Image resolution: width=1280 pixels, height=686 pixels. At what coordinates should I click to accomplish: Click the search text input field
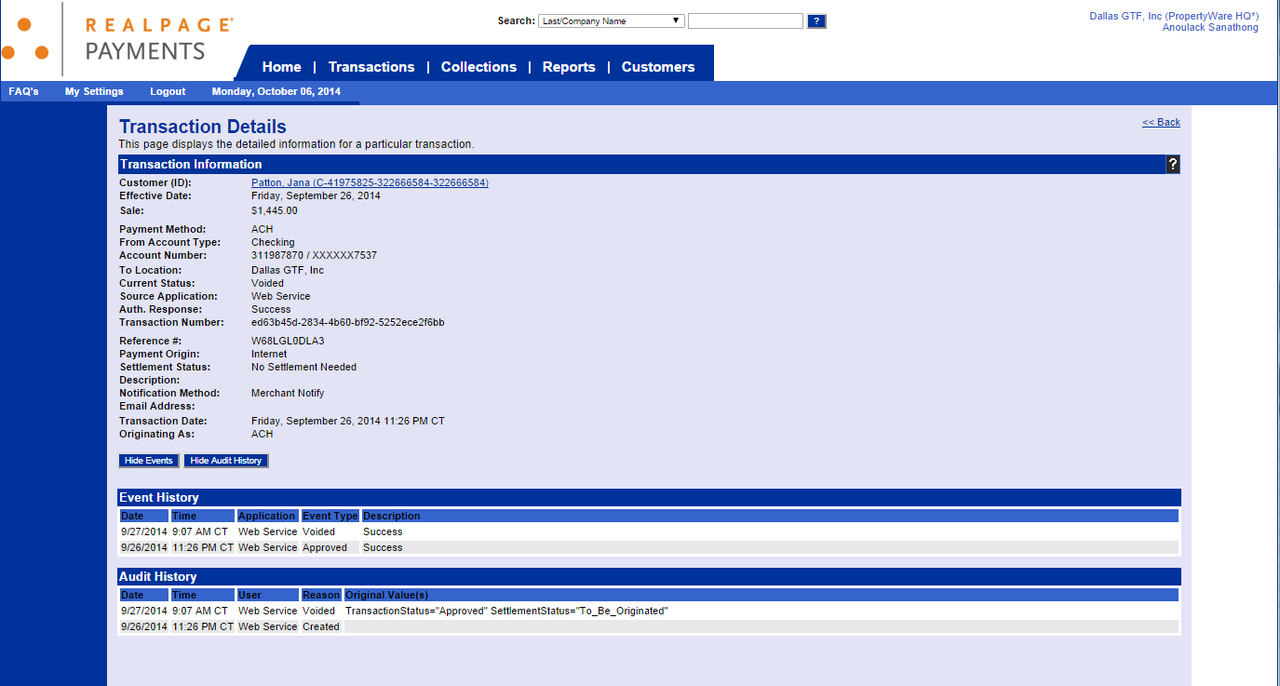pos(745,21)
